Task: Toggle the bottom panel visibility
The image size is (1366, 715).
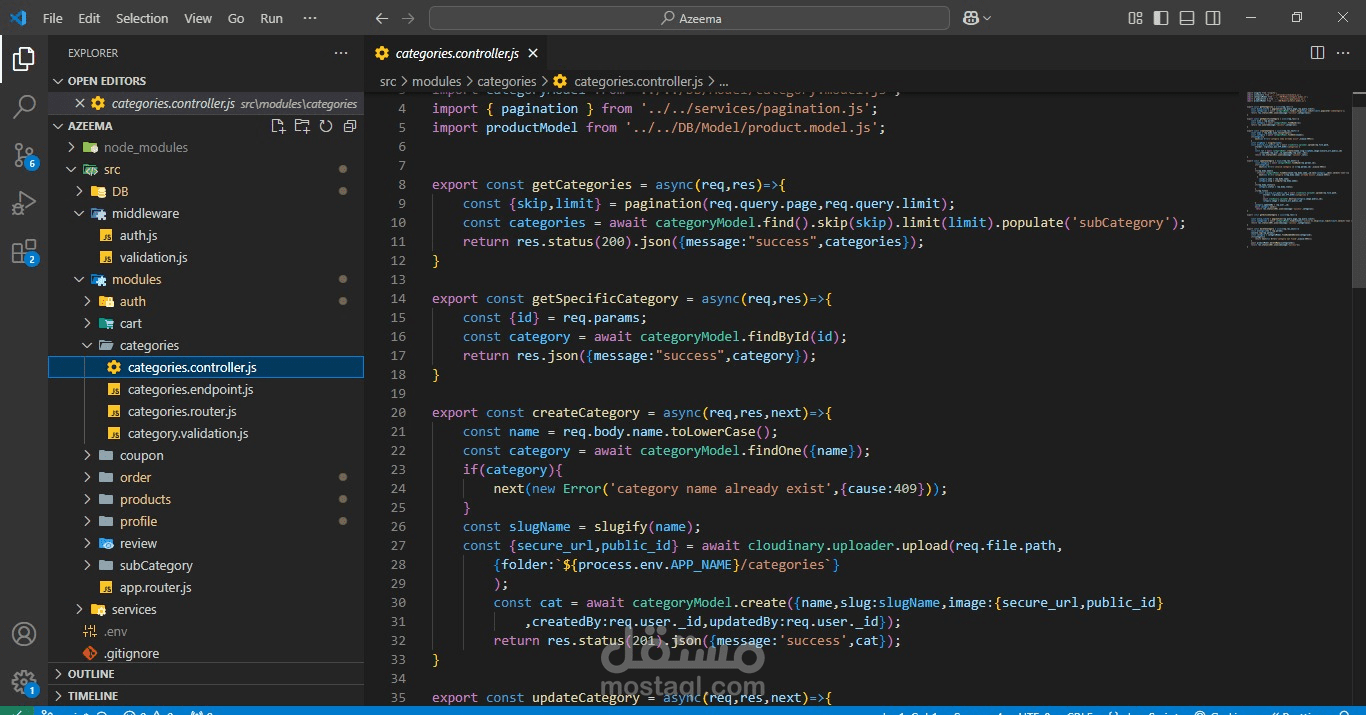Action: pyautogui.click(x=1187, y=18)
